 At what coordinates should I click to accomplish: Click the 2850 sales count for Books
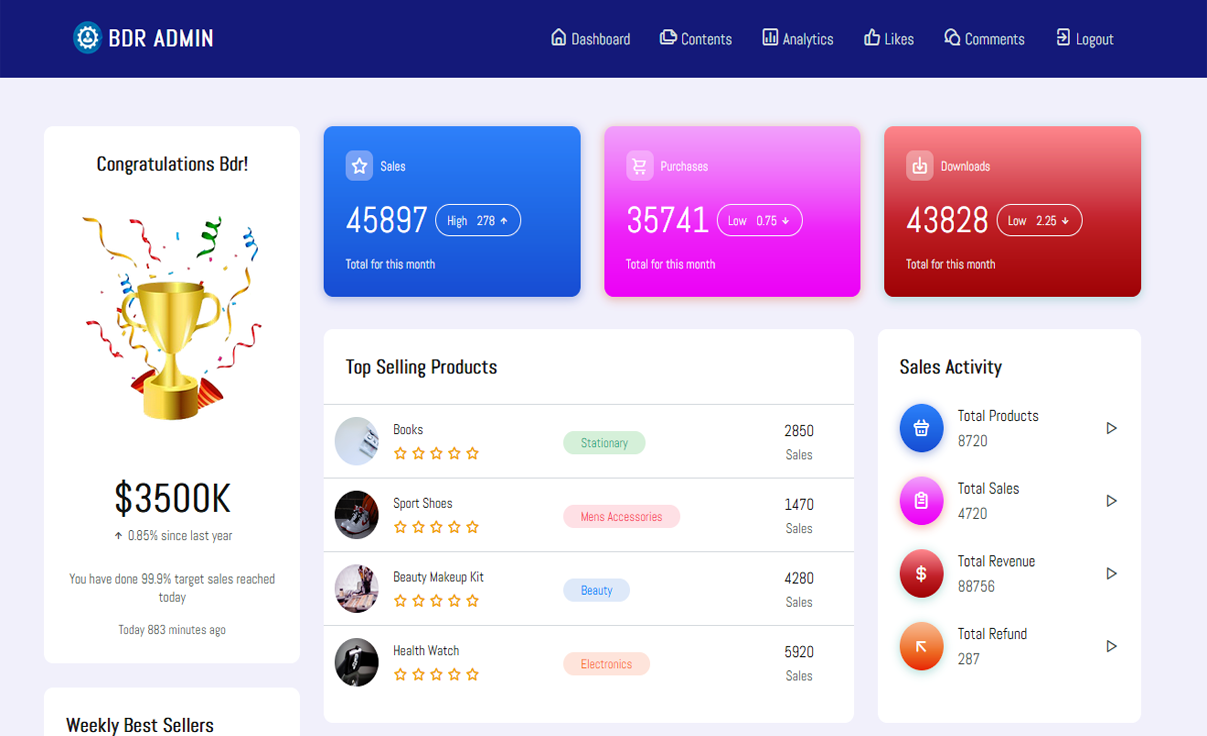tap(799, 431)
